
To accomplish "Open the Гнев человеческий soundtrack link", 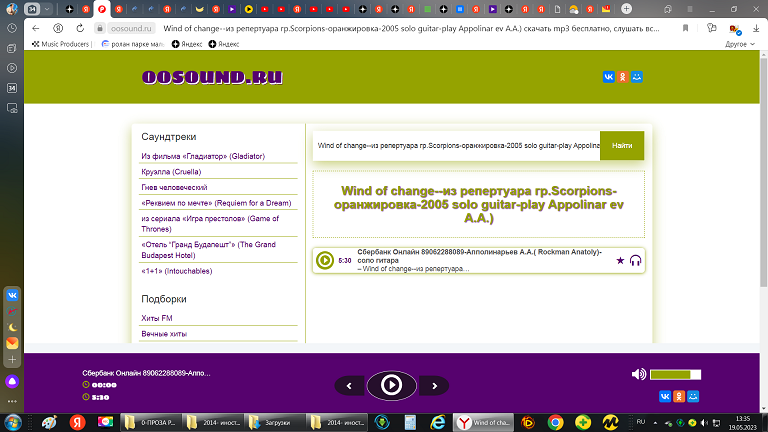I will [174, 188].
